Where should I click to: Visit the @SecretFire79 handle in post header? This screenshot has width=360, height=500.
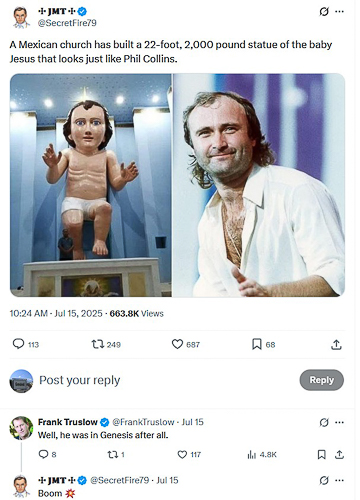coord(67,23)
